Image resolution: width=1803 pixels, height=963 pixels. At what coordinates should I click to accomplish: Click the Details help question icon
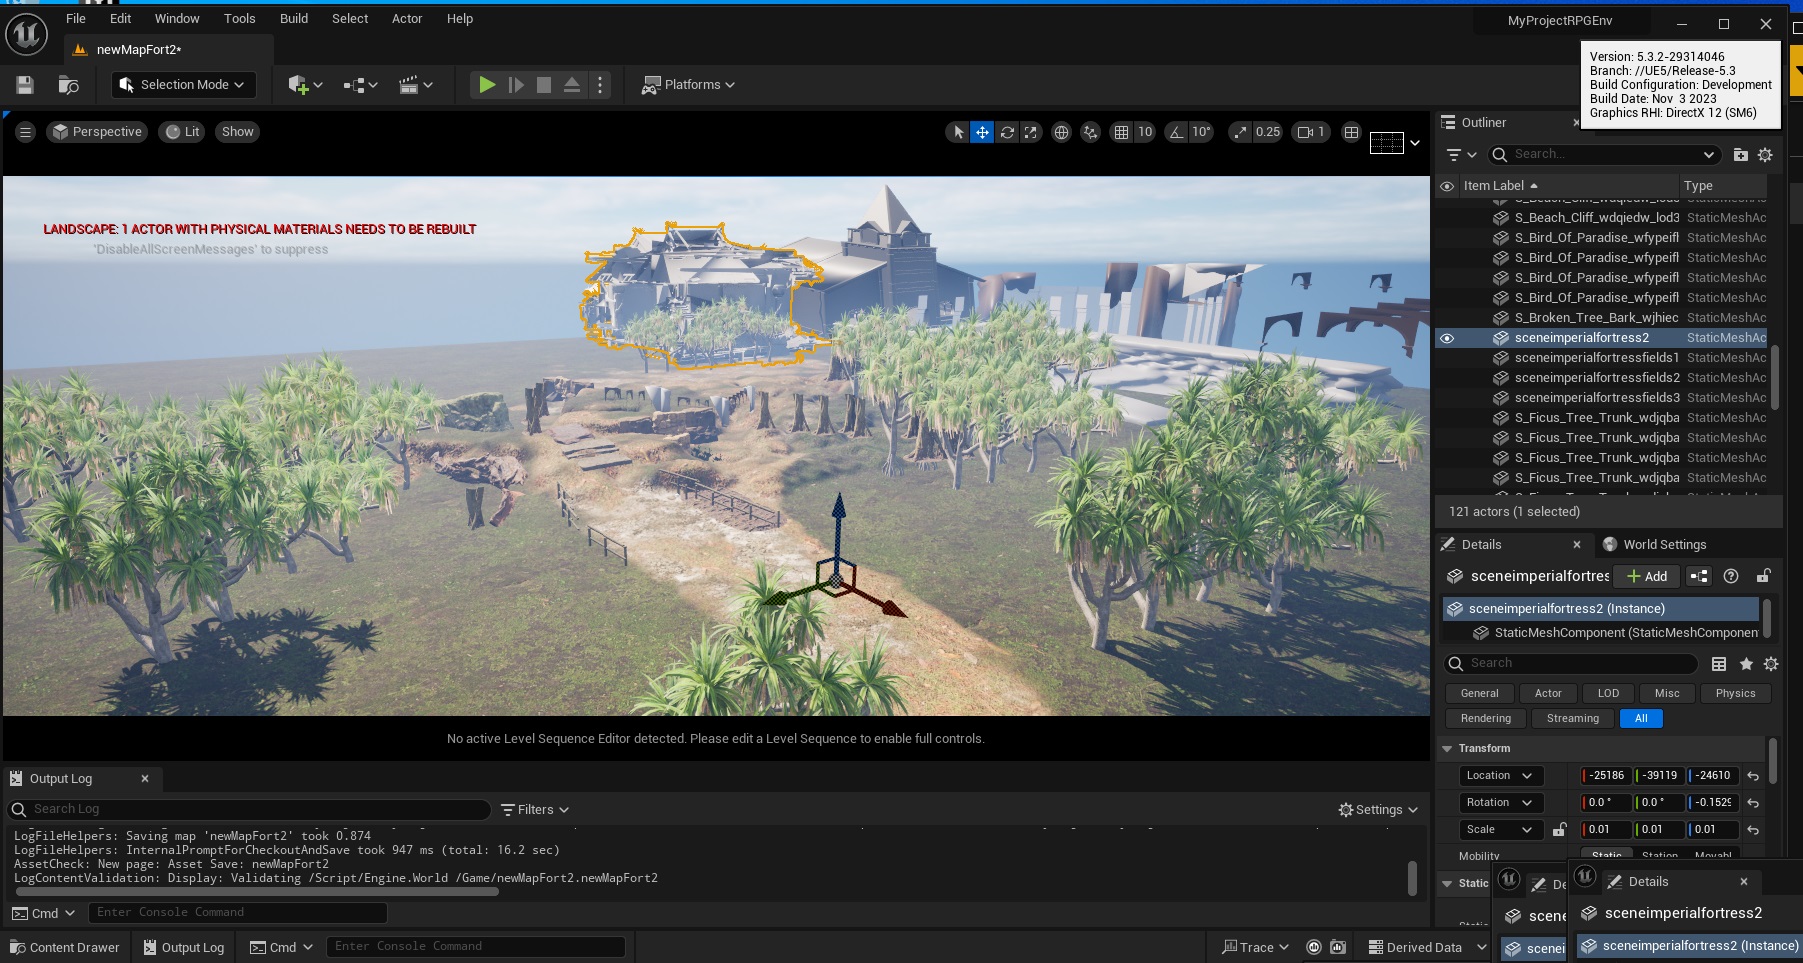tap(1731, 576)
